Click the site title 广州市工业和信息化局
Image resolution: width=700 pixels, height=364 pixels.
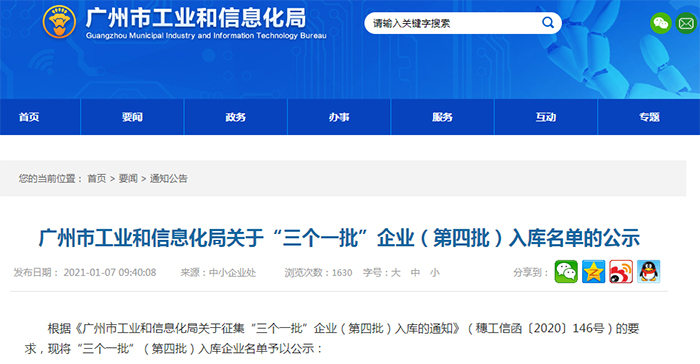pos(196,18)
